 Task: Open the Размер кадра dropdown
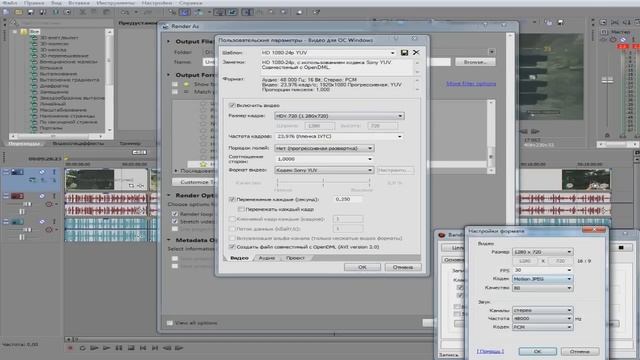(339, 116)
